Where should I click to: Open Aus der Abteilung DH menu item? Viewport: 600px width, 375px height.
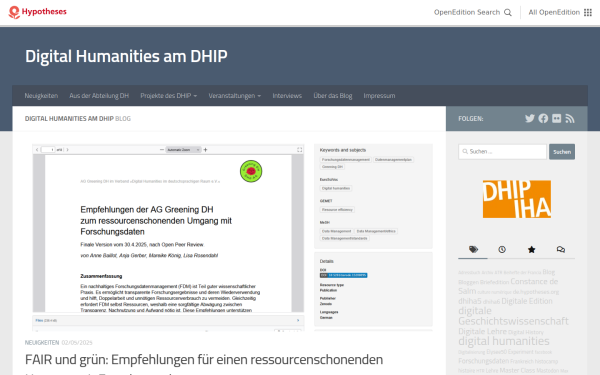(x=99, y=96)
